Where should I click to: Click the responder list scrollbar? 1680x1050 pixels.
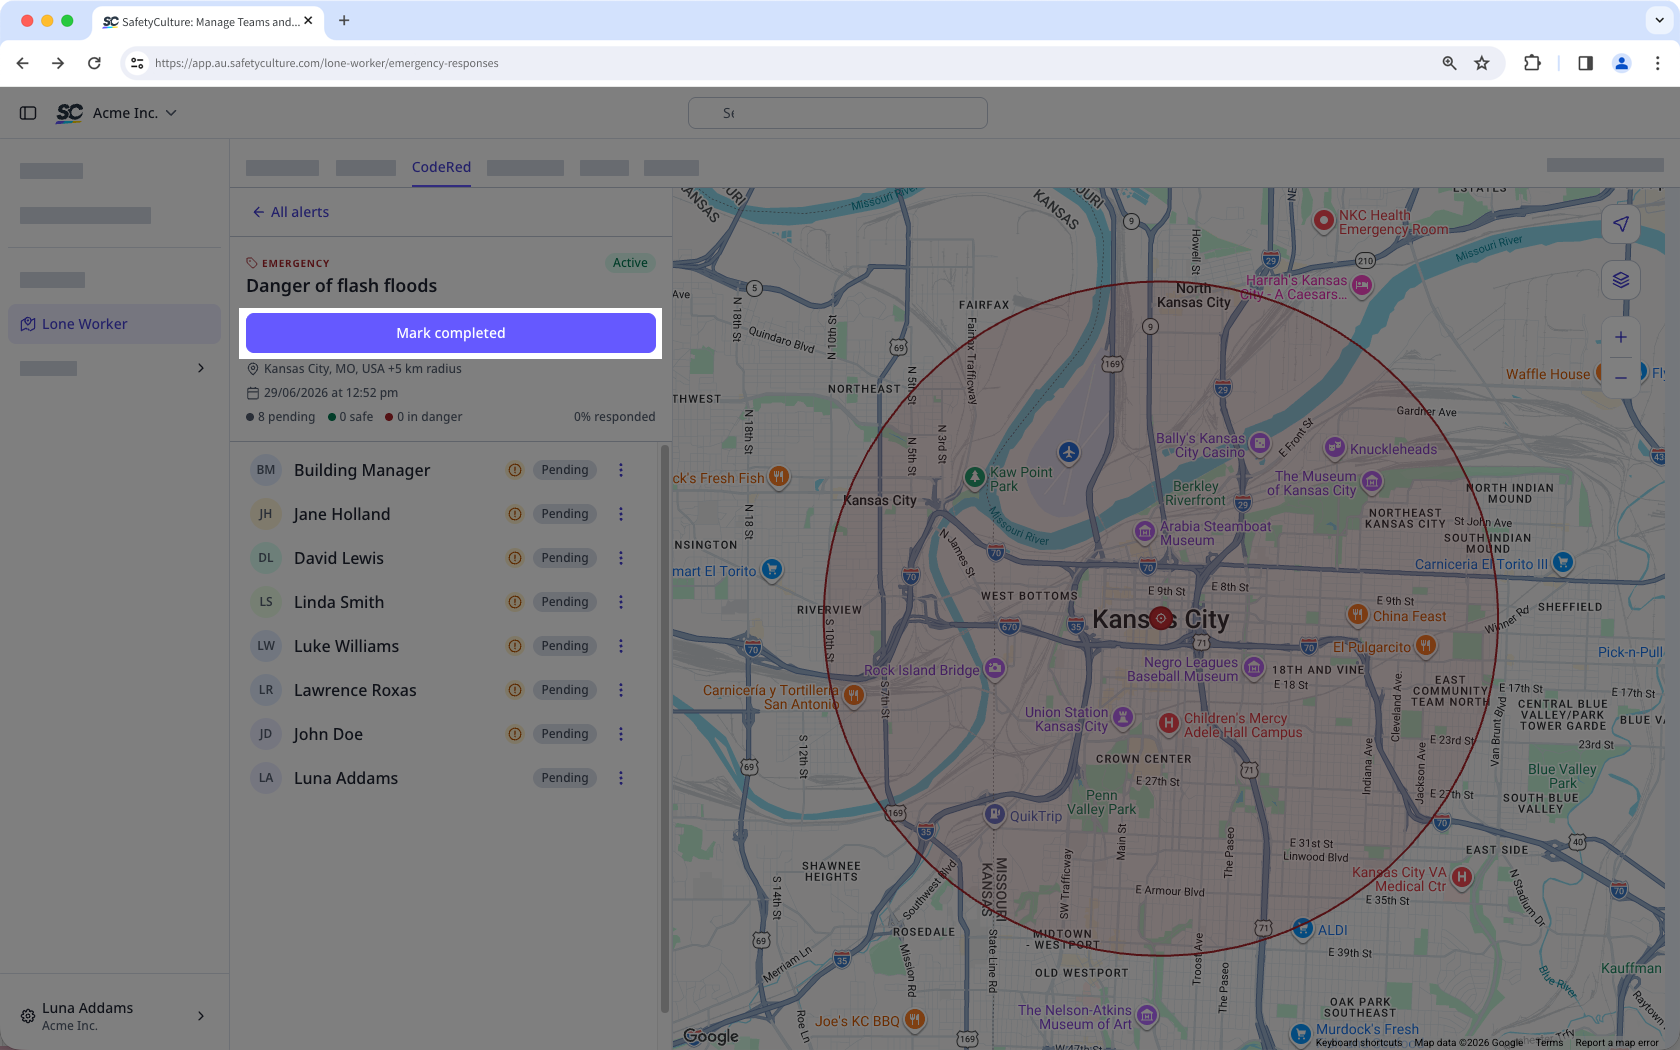(664, 730)
